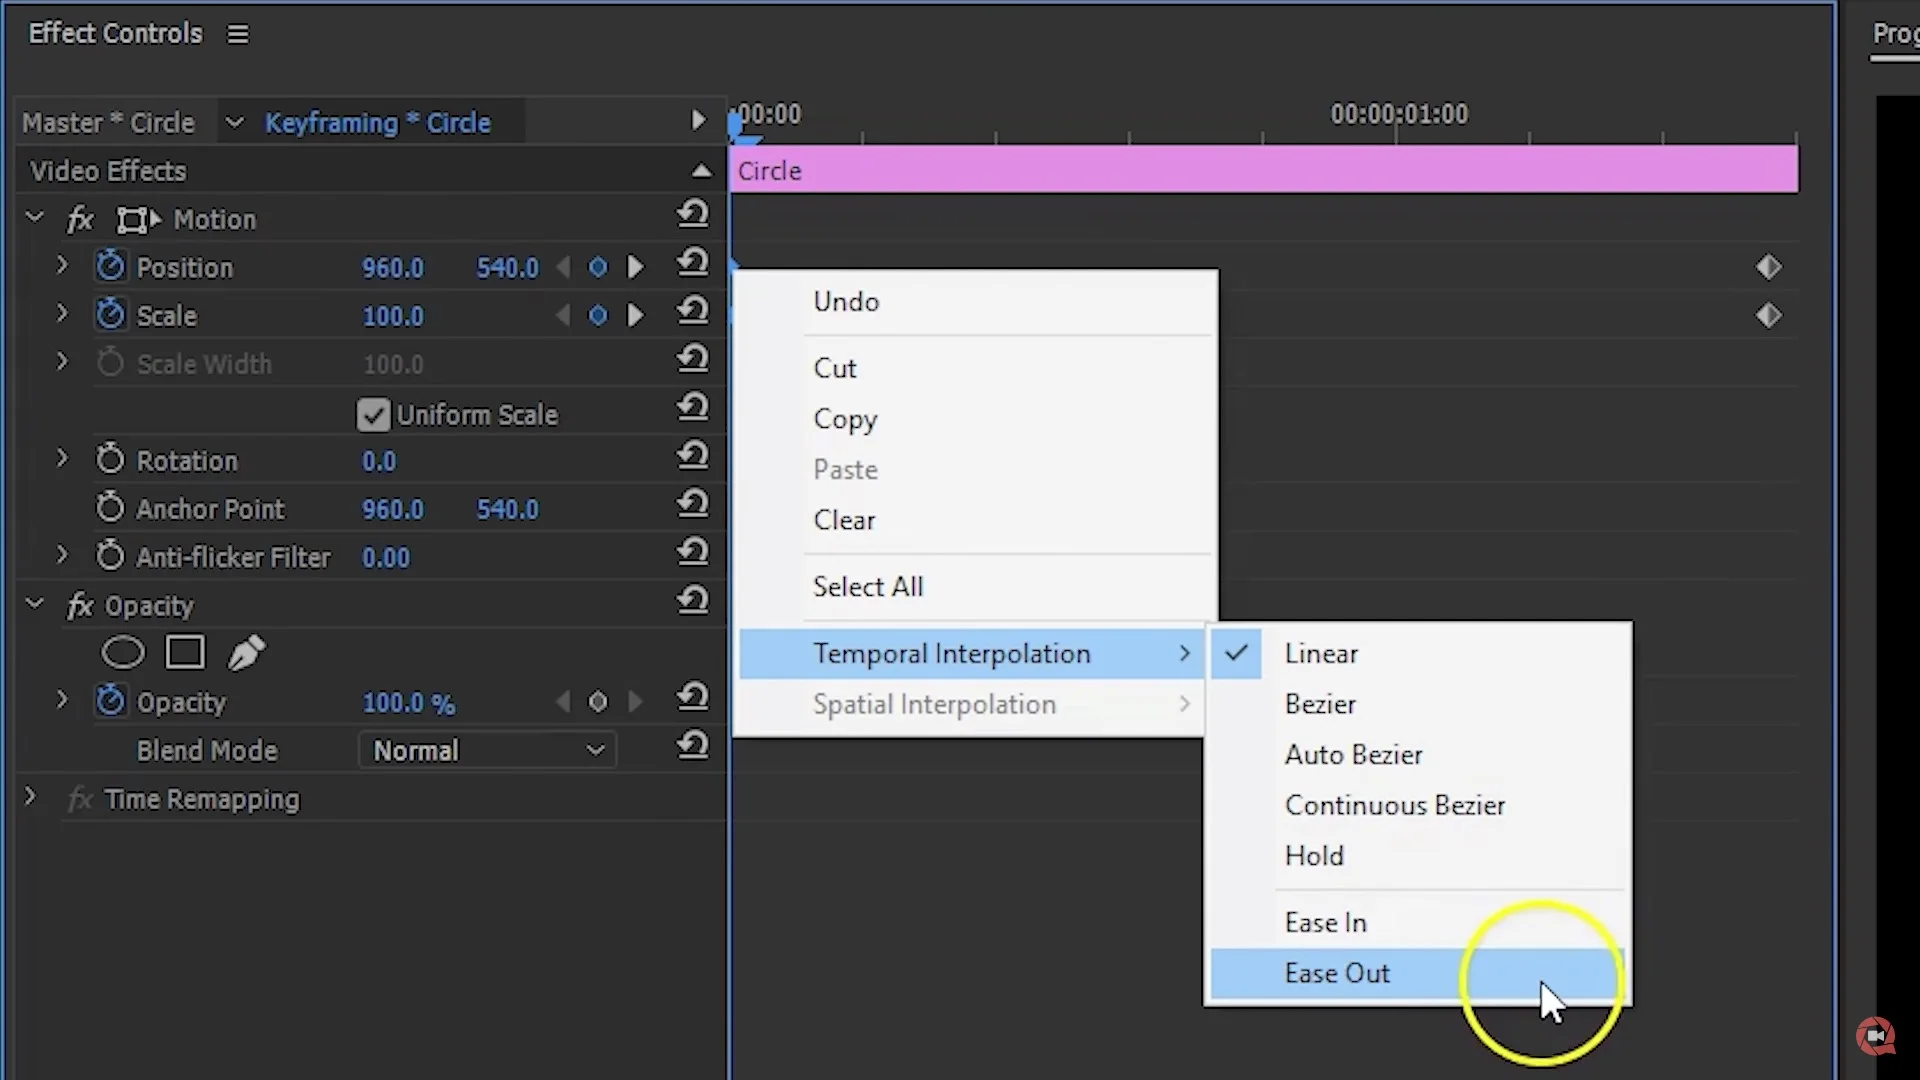Click Select All in the context menu
Image resolution: width=1920 pixels, height=1080 pixels.
coord(867,587)
